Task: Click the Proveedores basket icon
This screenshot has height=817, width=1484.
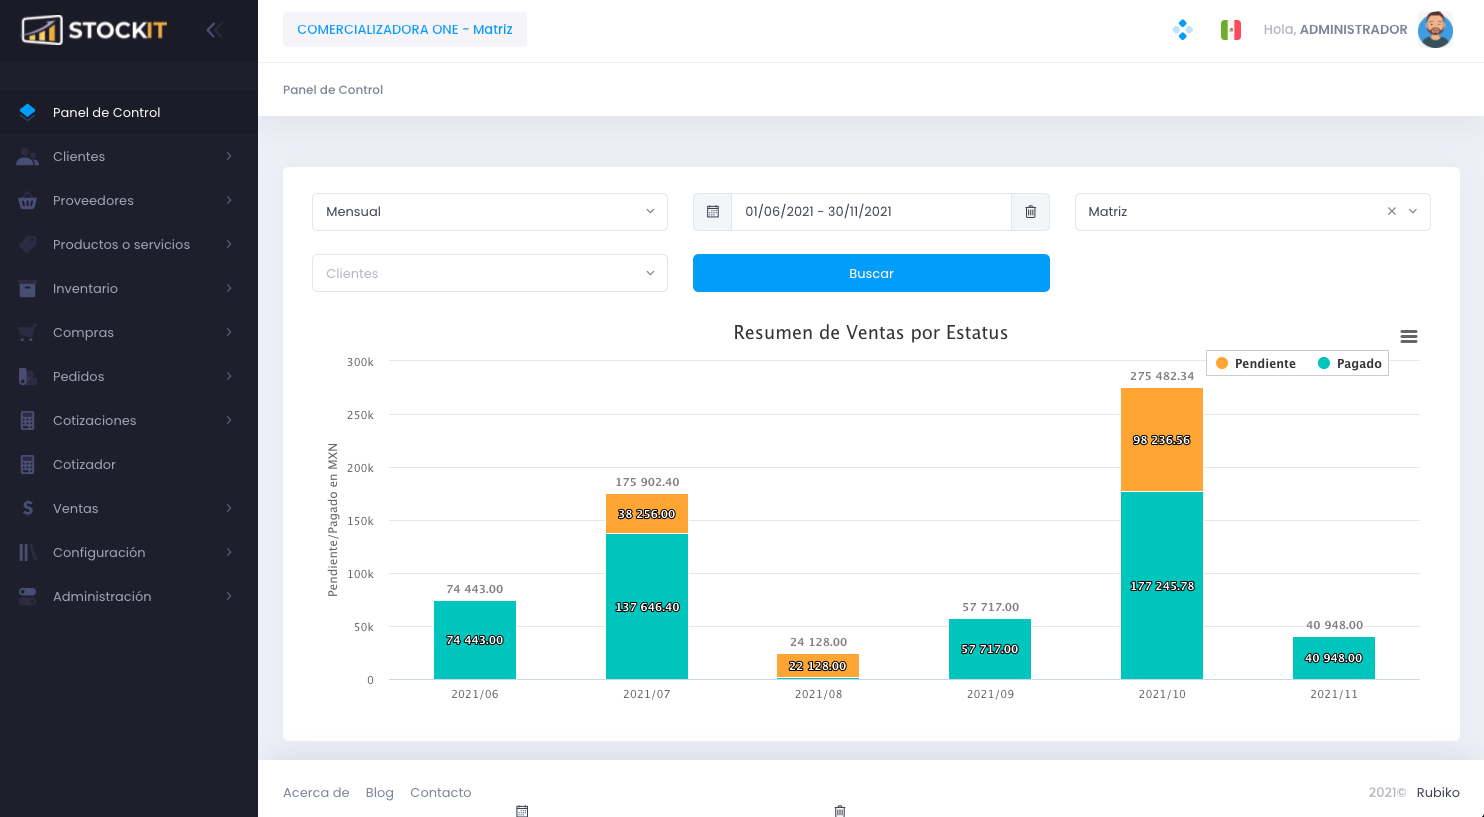Action: 28,200
